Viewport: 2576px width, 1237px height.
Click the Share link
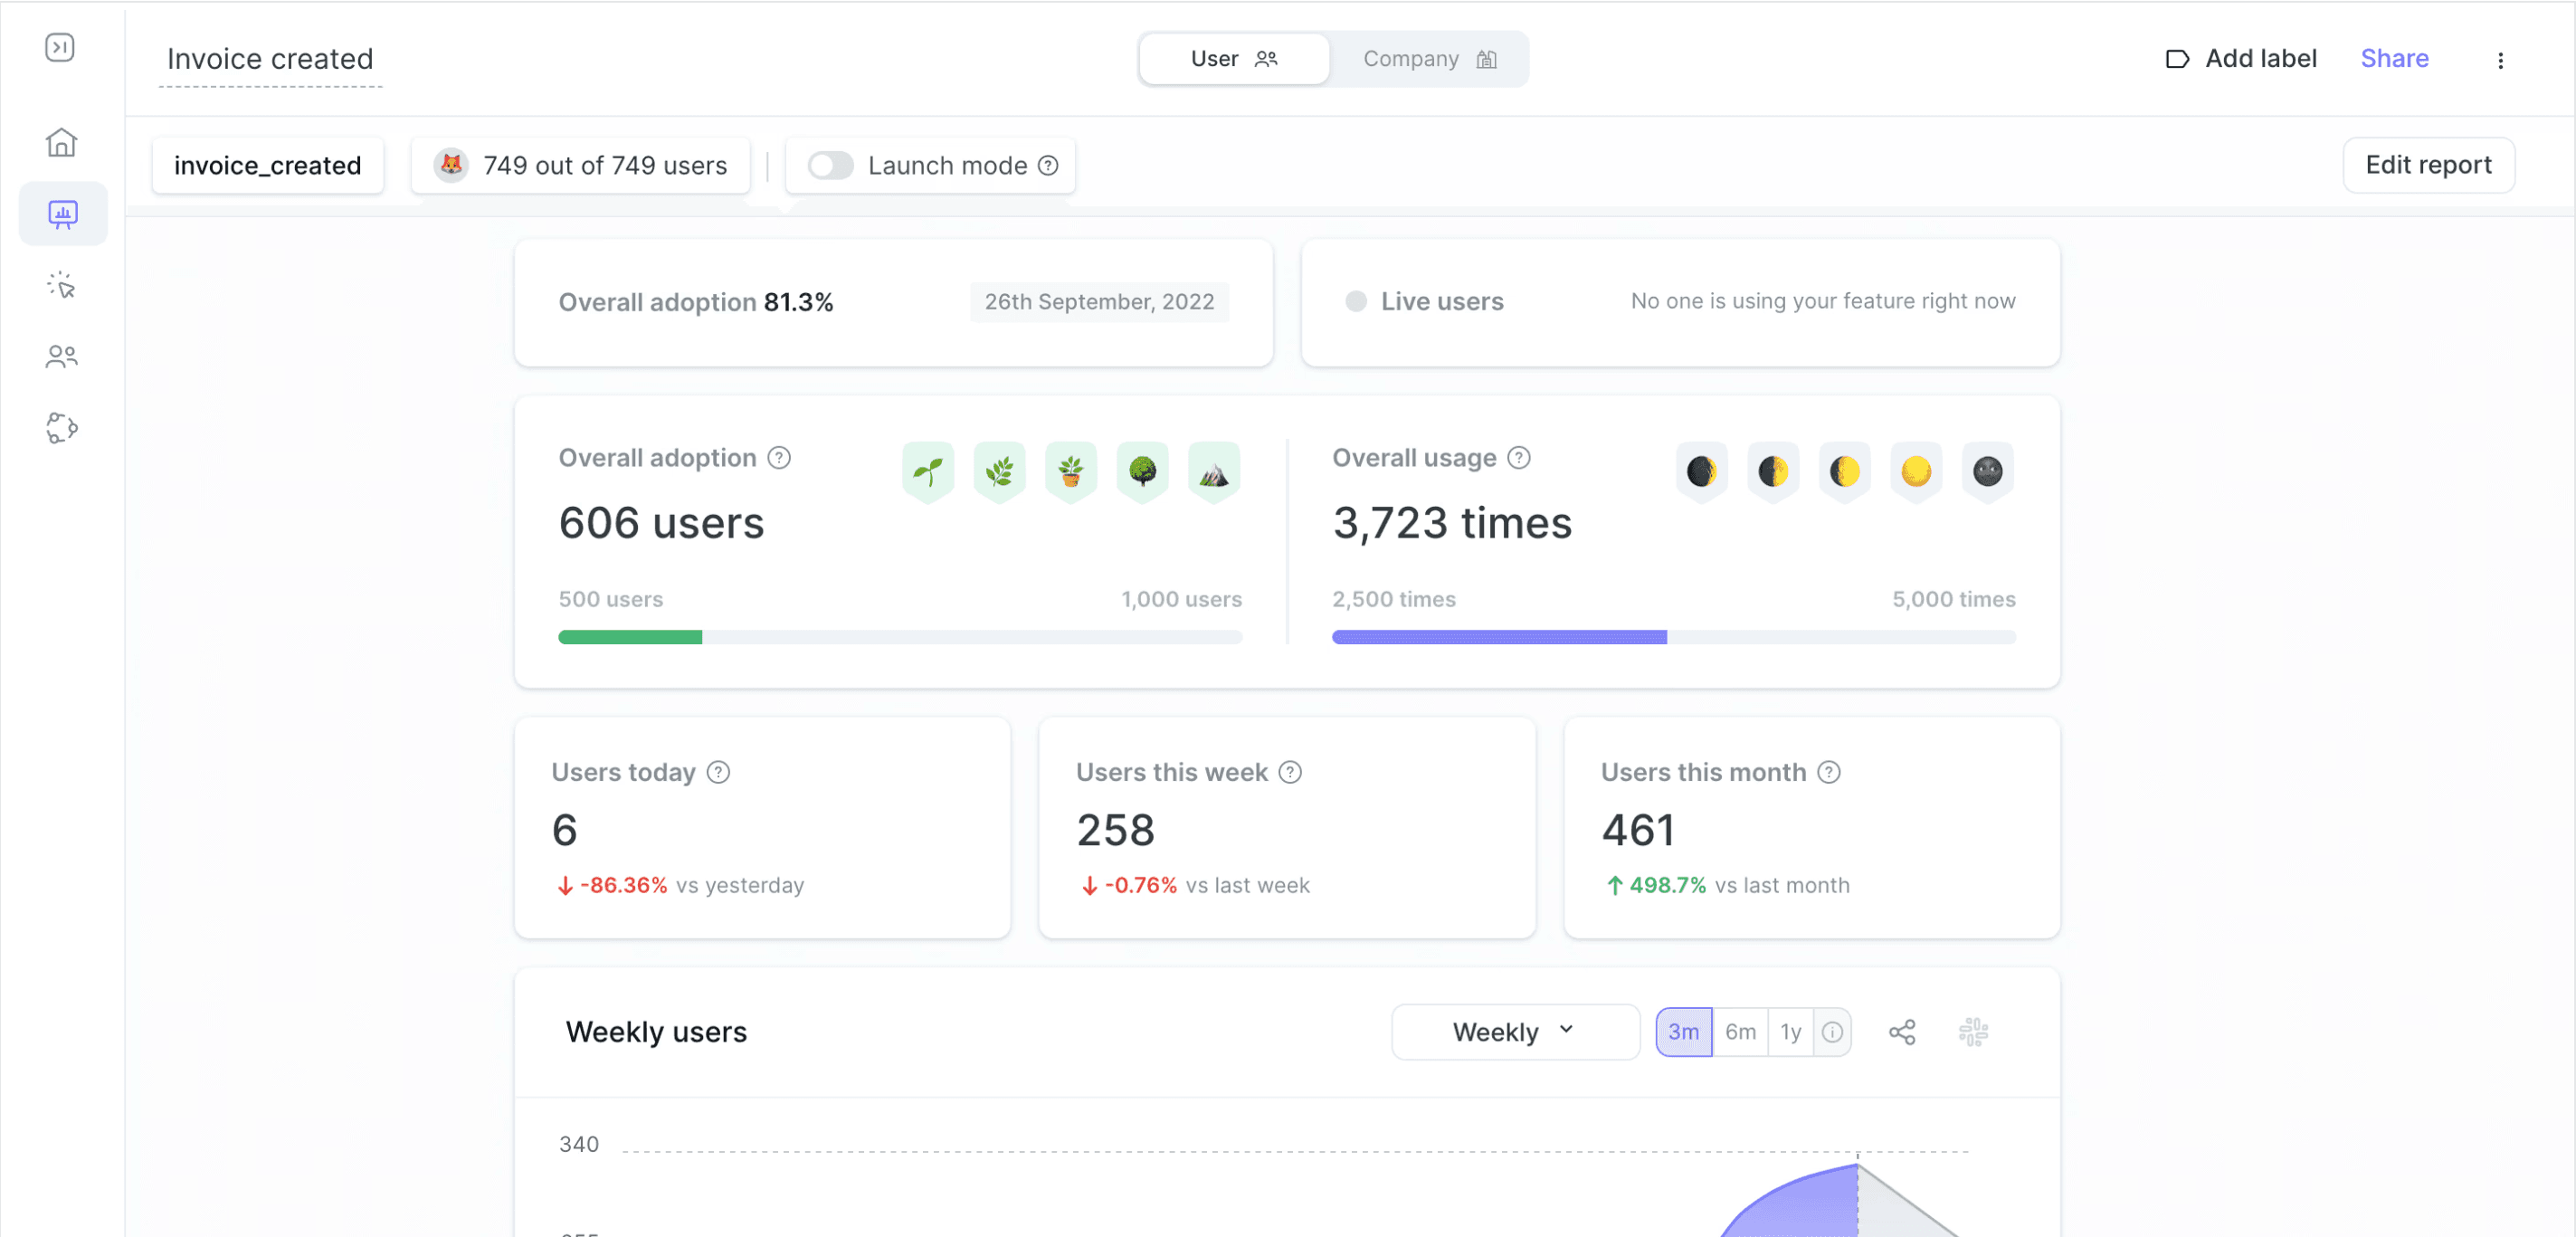(x=2393, y=59)
